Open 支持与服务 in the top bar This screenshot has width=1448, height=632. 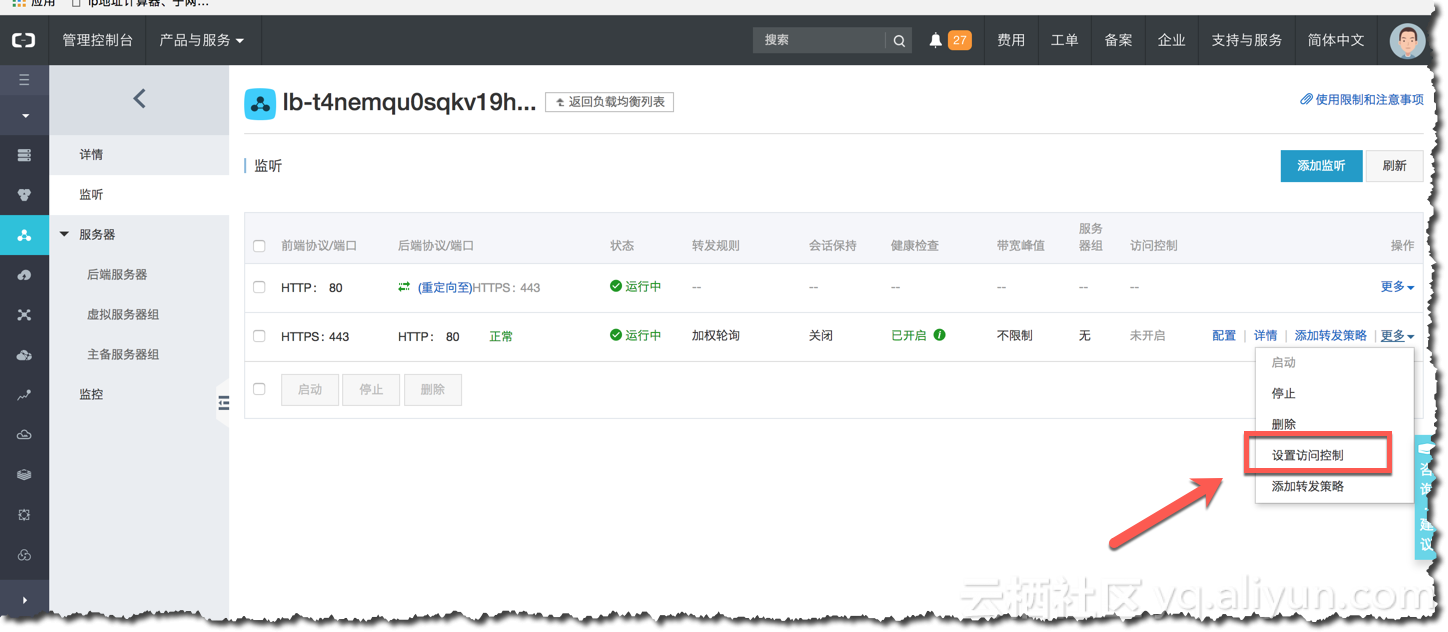1246,40
